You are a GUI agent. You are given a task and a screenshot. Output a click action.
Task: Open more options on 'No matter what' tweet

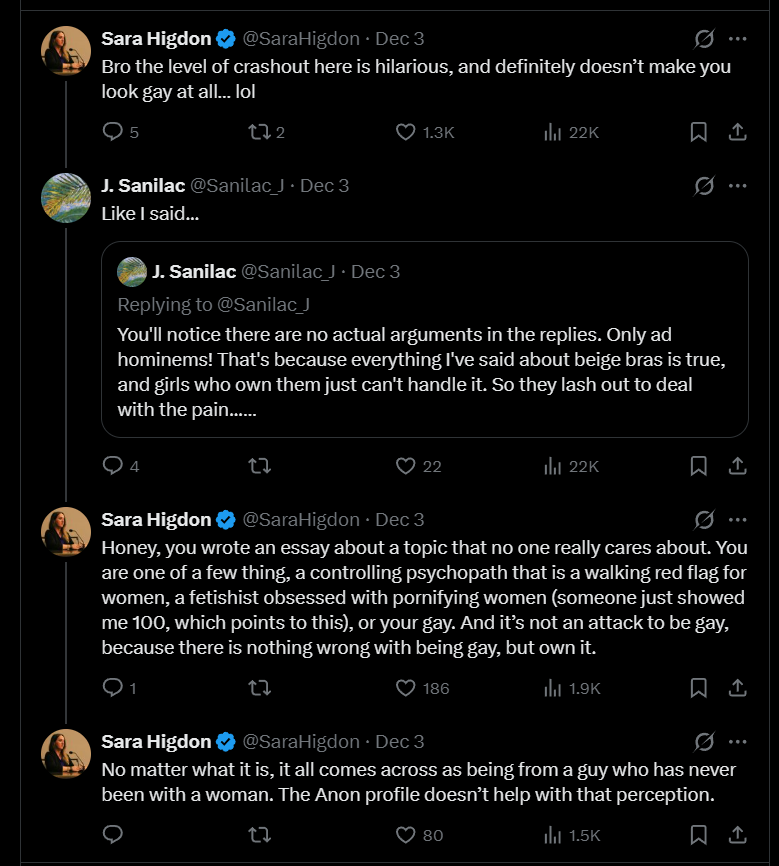[x=738, y=741]
